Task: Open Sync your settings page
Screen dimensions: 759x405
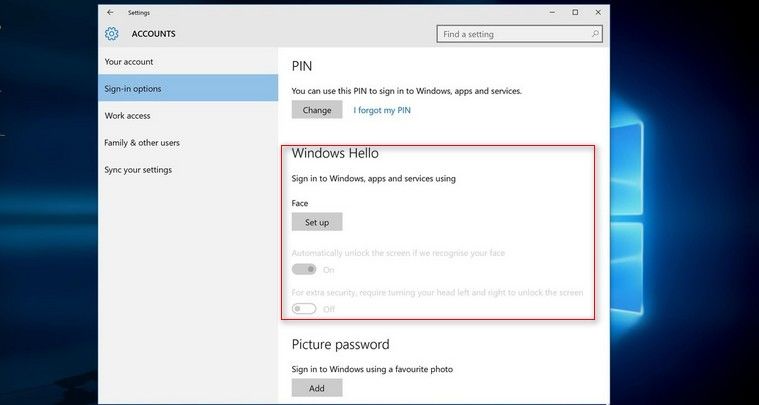Action: pyautogui.click(x=188, y=170)
